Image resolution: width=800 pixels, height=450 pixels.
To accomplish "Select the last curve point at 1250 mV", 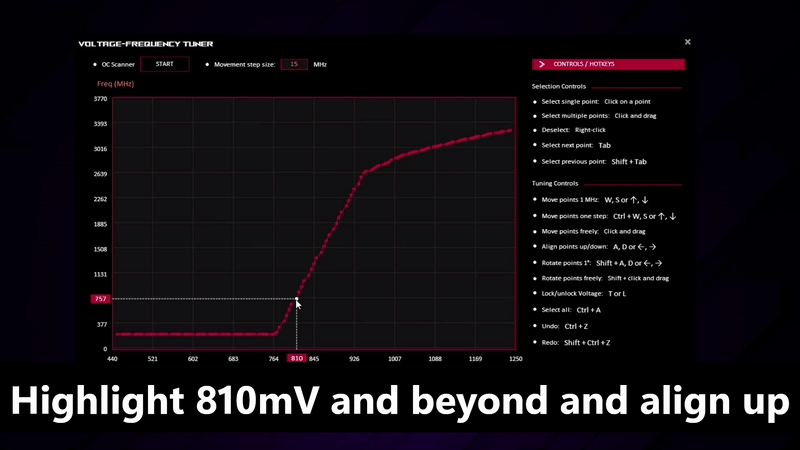I will [511, 130].
